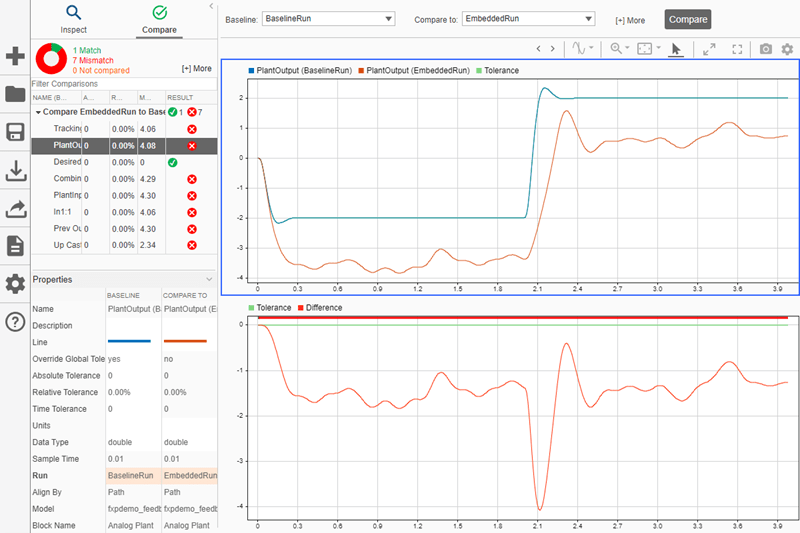This screenshot has height=533, width=800.
Task: Switch to the Compare tab
Action: pyautogui.click(x=159, y=20)
